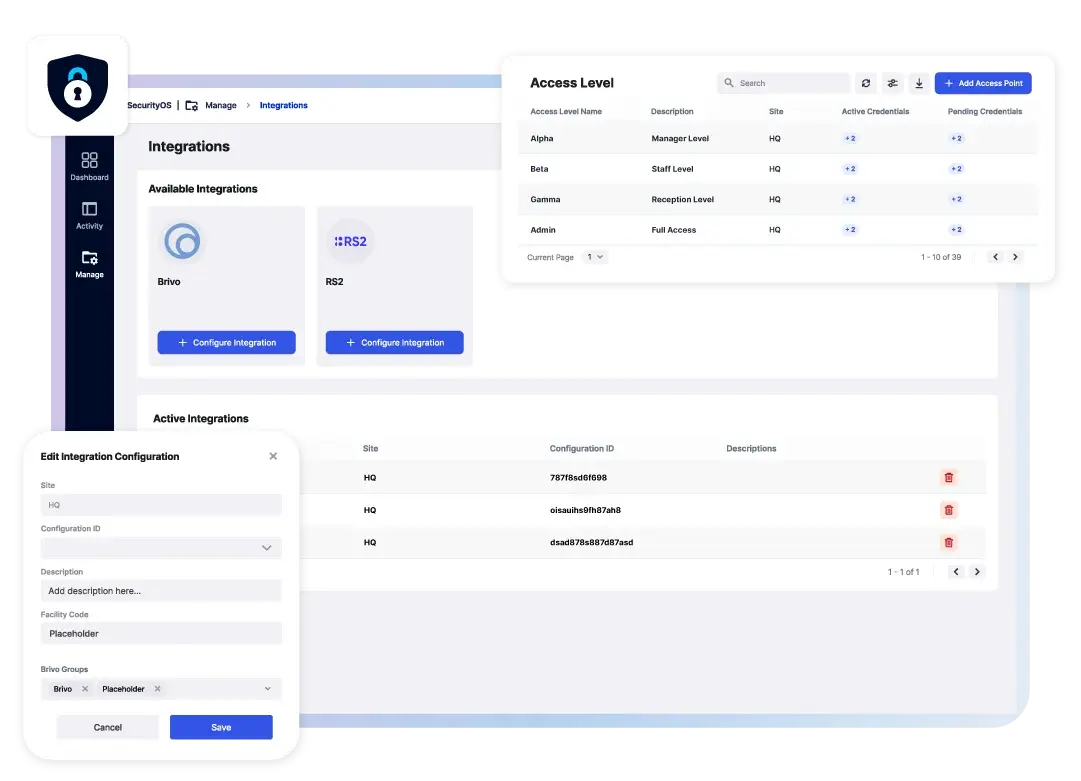Image resolution: width=1081 pixels, height=781 pixels.
Task: Click Configure Integration under RS2
Action: [x=394, y=343]
